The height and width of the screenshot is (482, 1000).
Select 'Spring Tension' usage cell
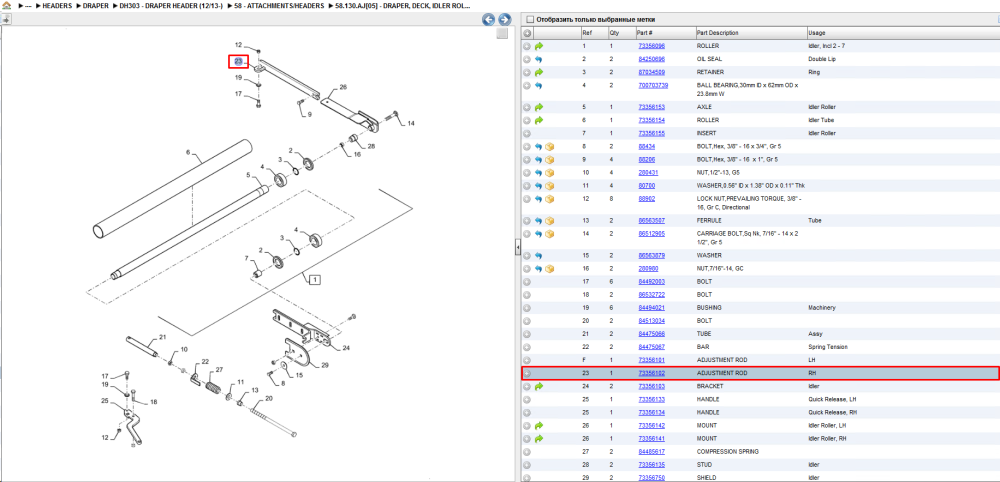pyautogui.click(x=827, y=347)
